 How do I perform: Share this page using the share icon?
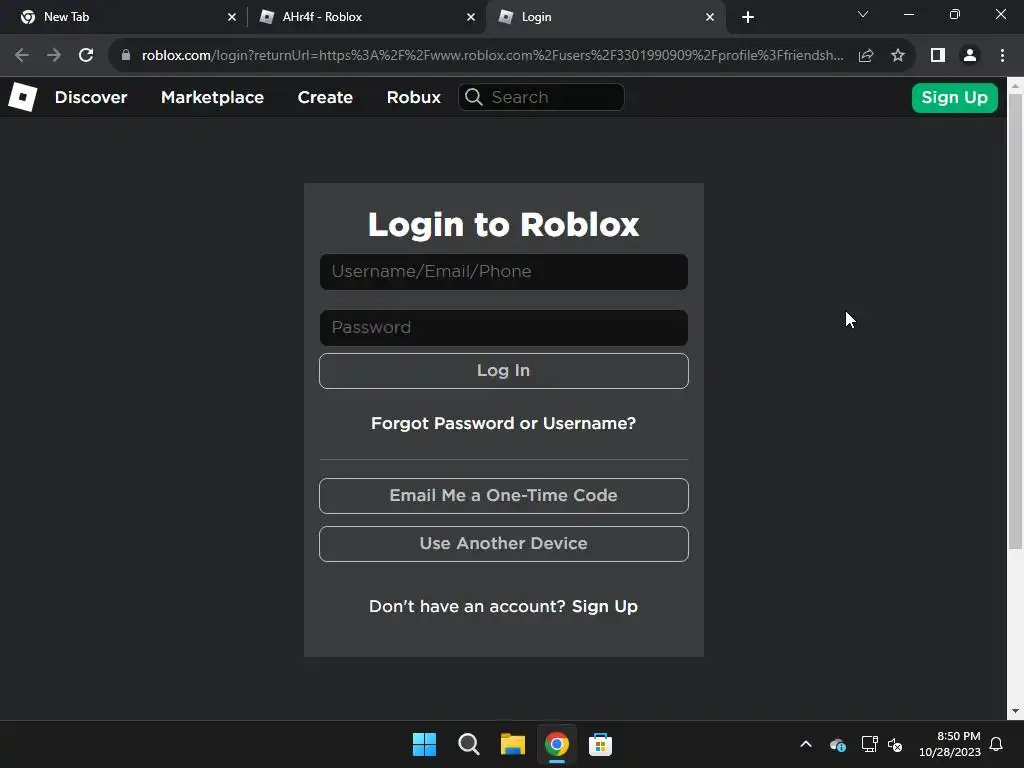866,56
